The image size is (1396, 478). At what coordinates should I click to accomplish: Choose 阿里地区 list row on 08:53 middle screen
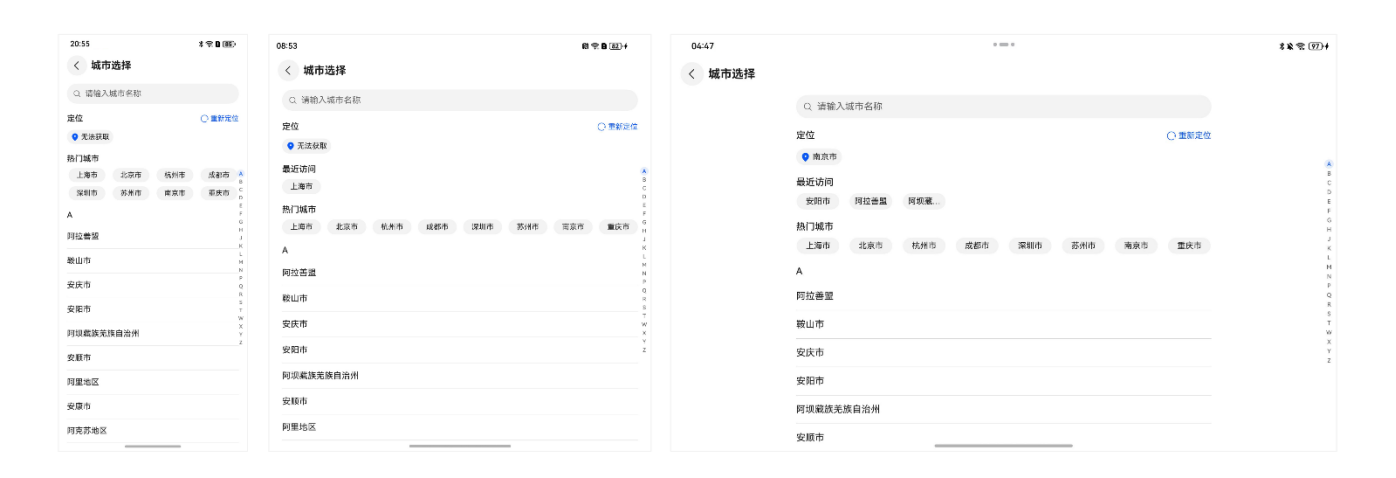click(460, 427)
